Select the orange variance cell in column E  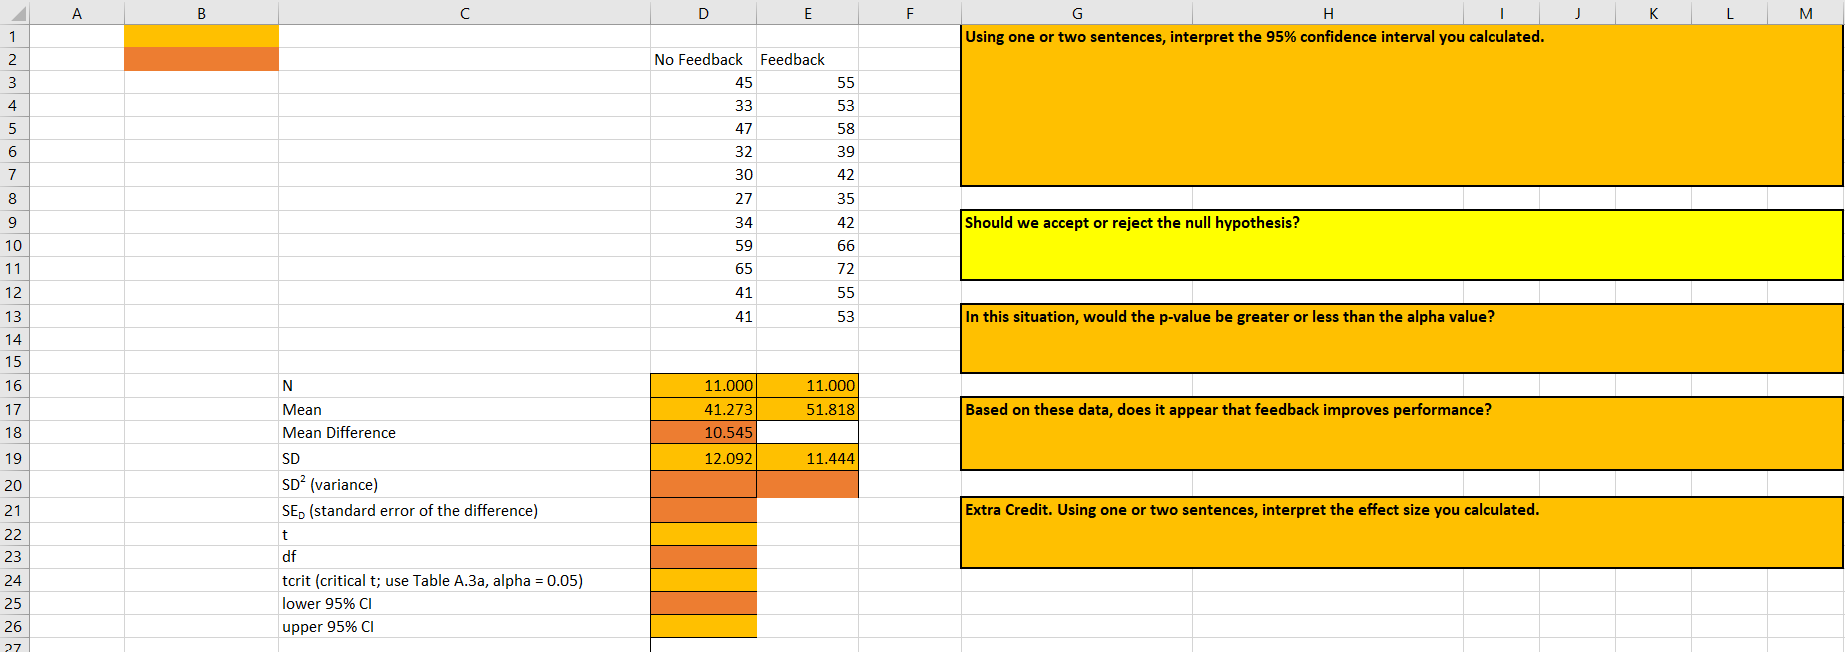coord(807,484)
